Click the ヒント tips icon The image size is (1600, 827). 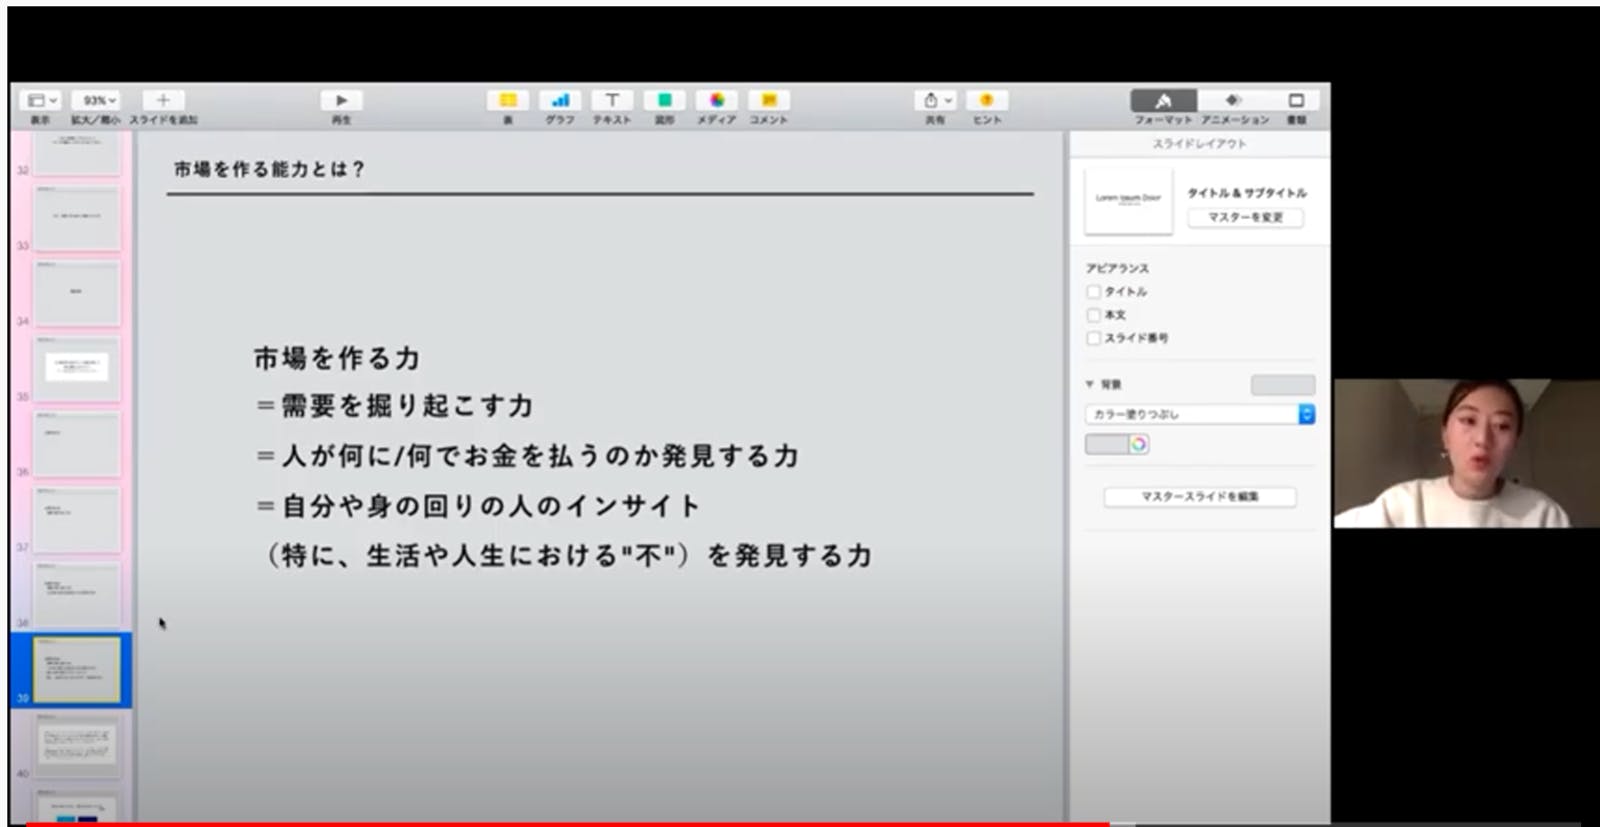coord(987,100)
